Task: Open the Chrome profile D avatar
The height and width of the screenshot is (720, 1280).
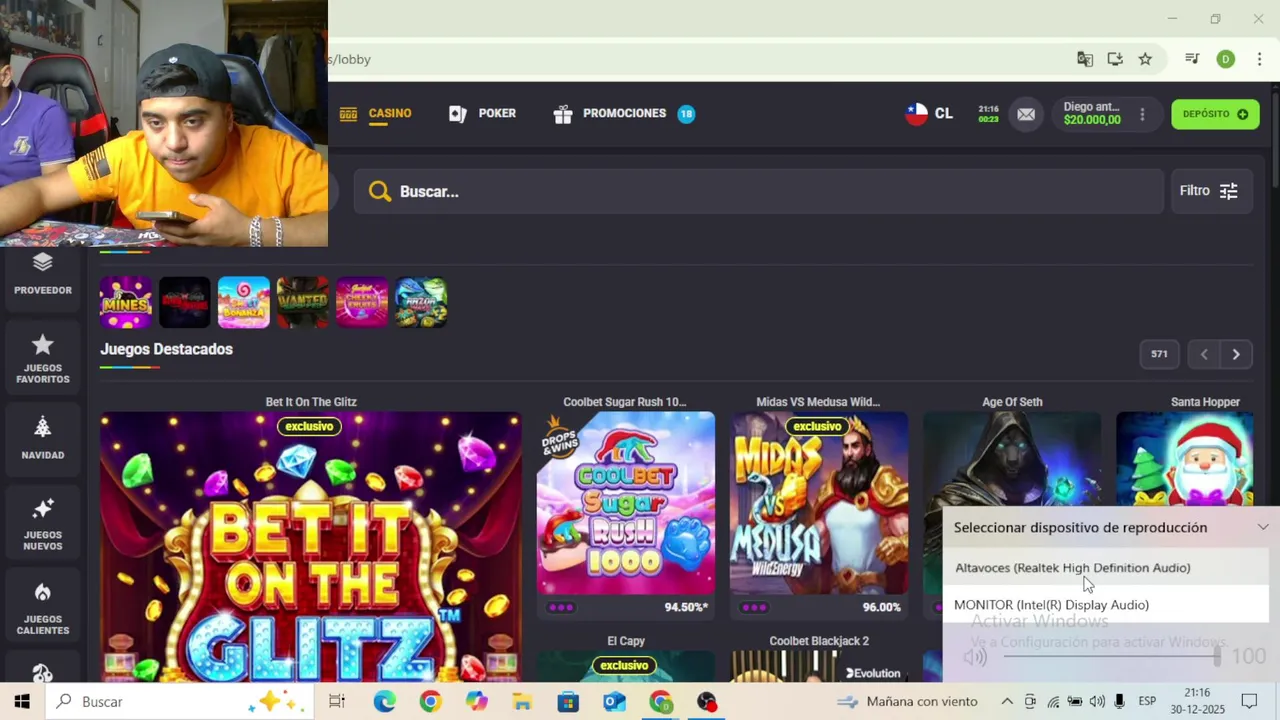Action: click(1225, 59)
